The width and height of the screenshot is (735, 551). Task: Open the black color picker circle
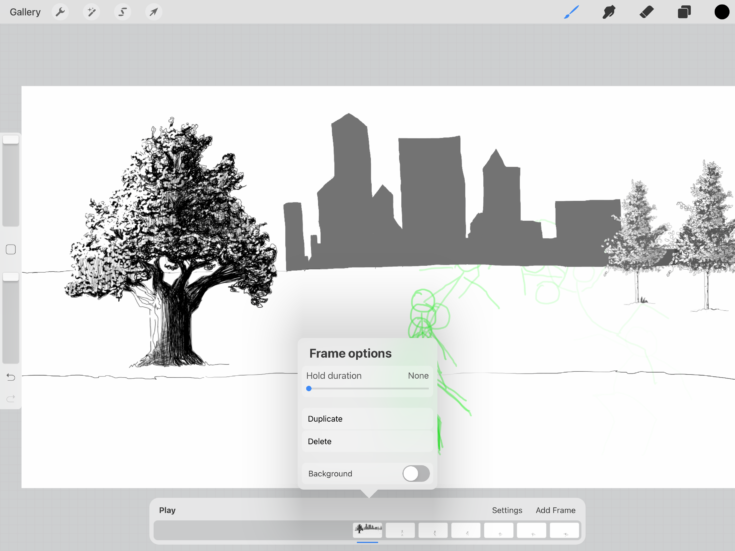(721, 12)
